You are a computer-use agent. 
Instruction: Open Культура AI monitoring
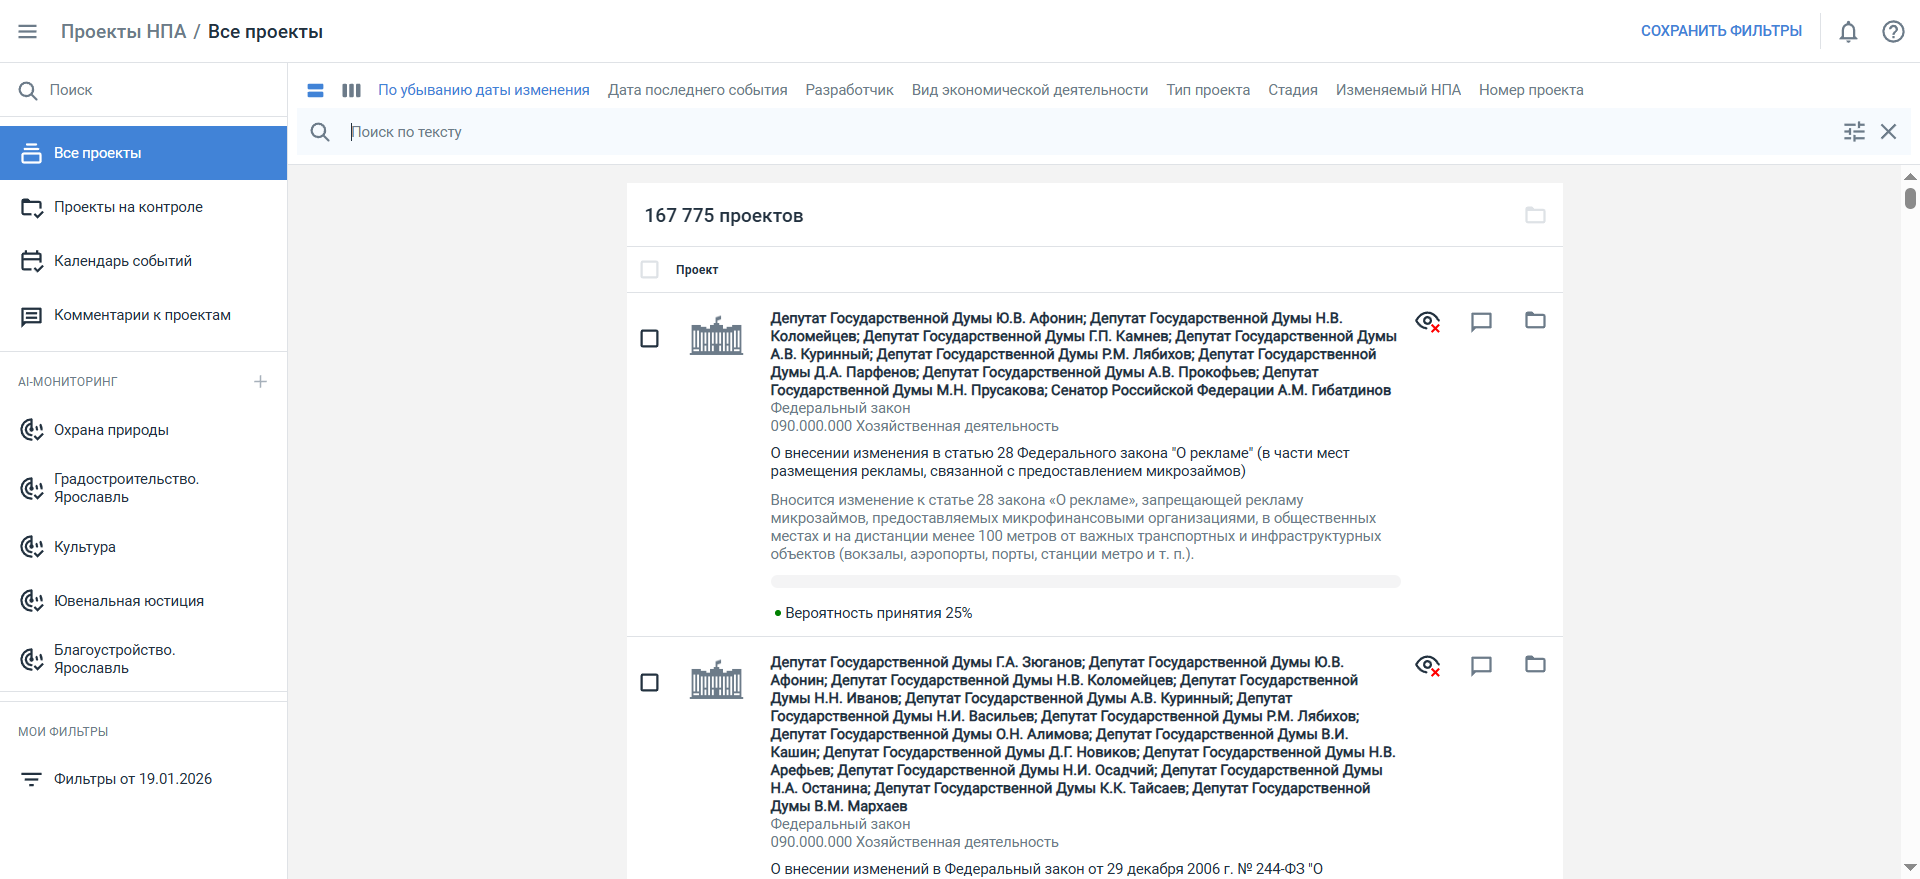[x=143, y=547]
